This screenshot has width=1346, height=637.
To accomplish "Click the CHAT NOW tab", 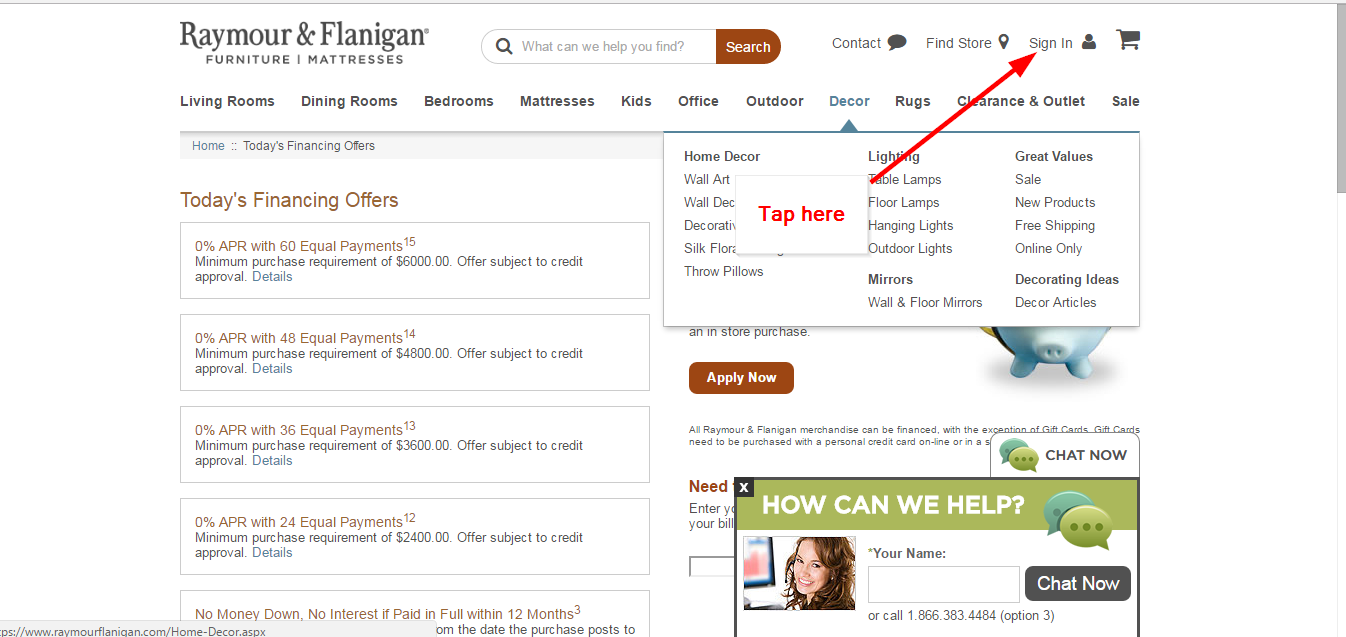I will 1064,455.
